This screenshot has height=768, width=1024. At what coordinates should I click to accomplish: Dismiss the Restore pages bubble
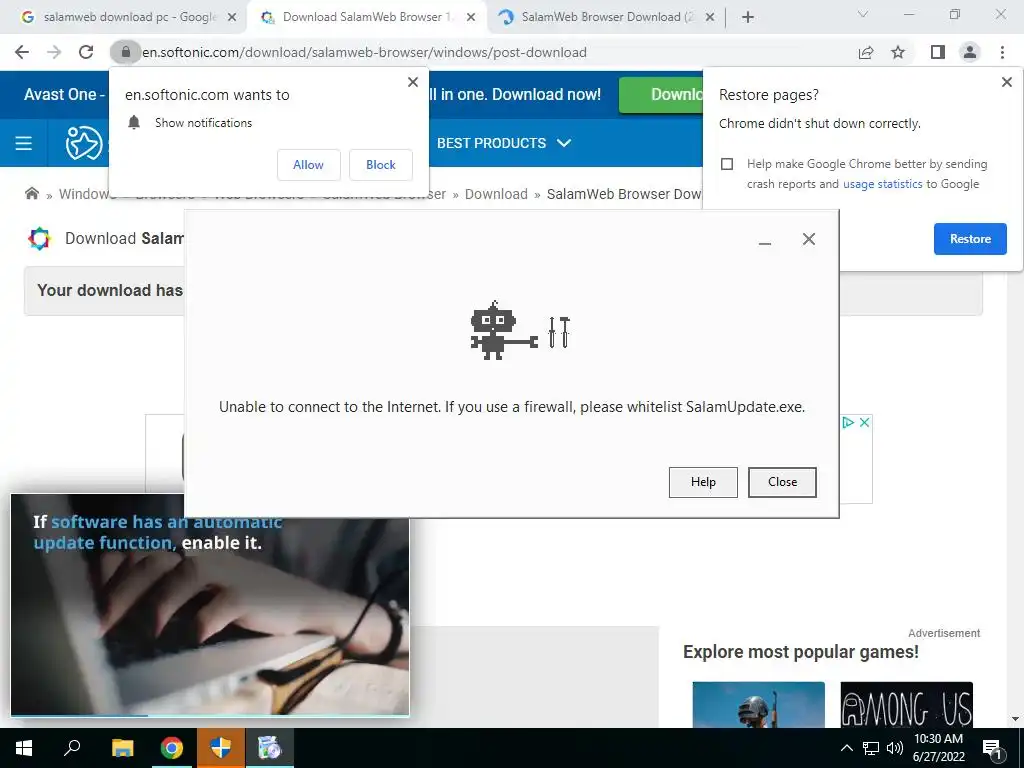click(1006, 82)
